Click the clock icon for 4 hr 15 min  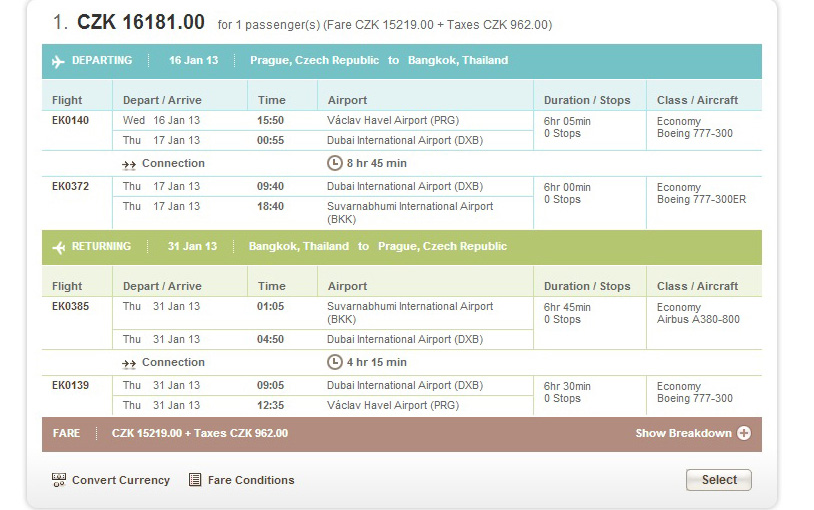tap(335, 362)
